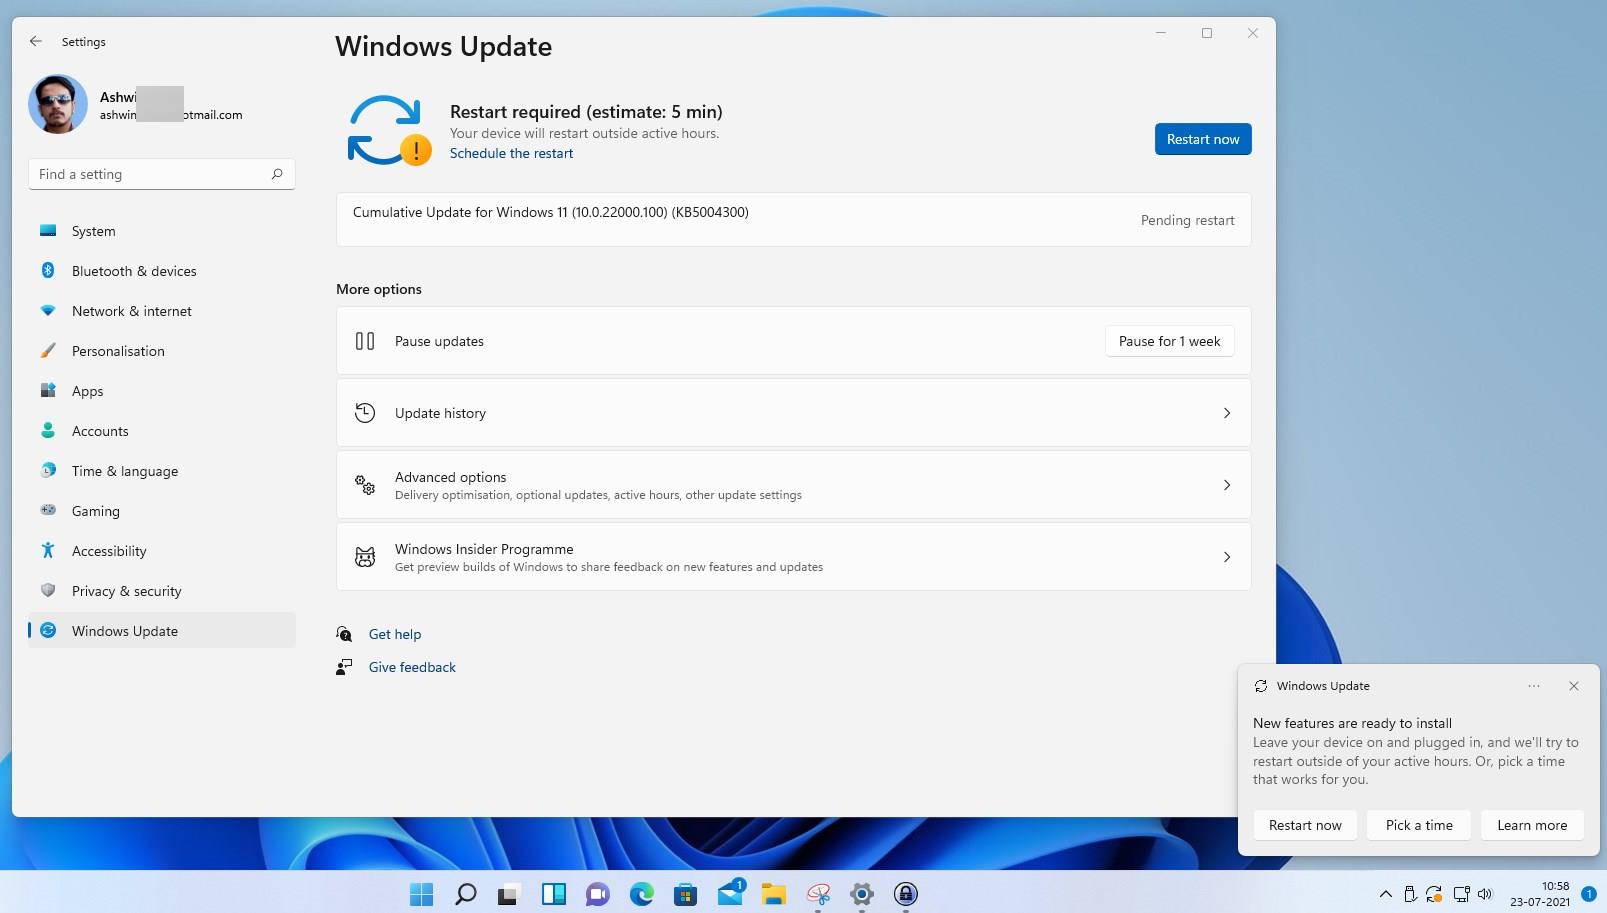The width and height of the screenshot is (1607, 913).
Task: Click the Advanced options gears icon
Action: tap(365, 485)
